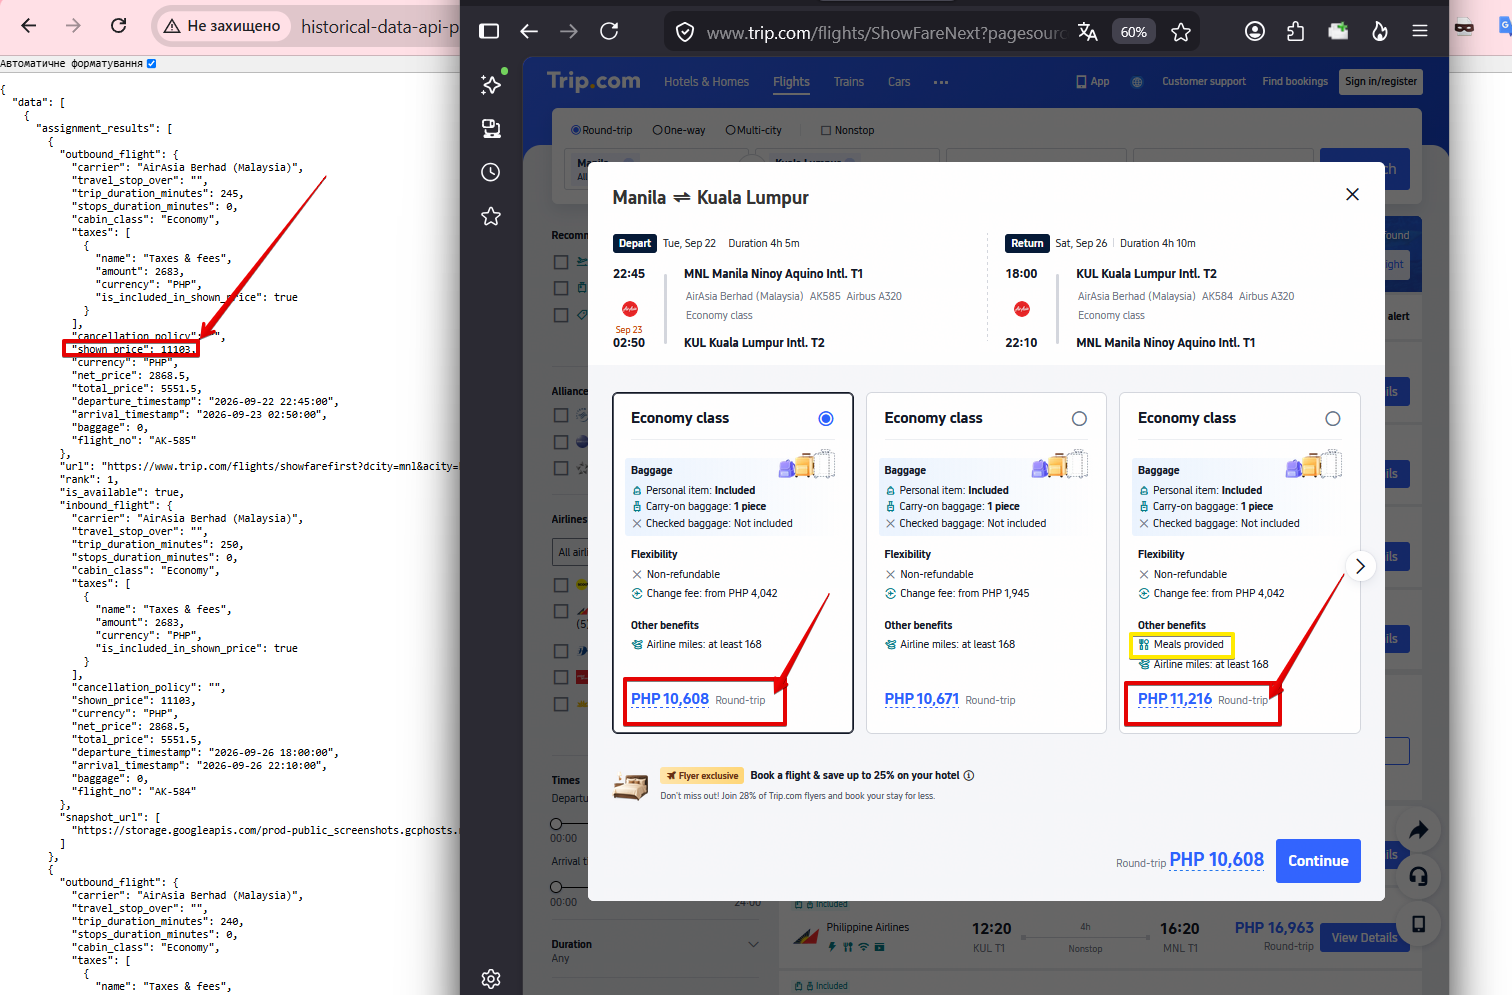Tick the Nonstop checkbox

coord(826,130)
